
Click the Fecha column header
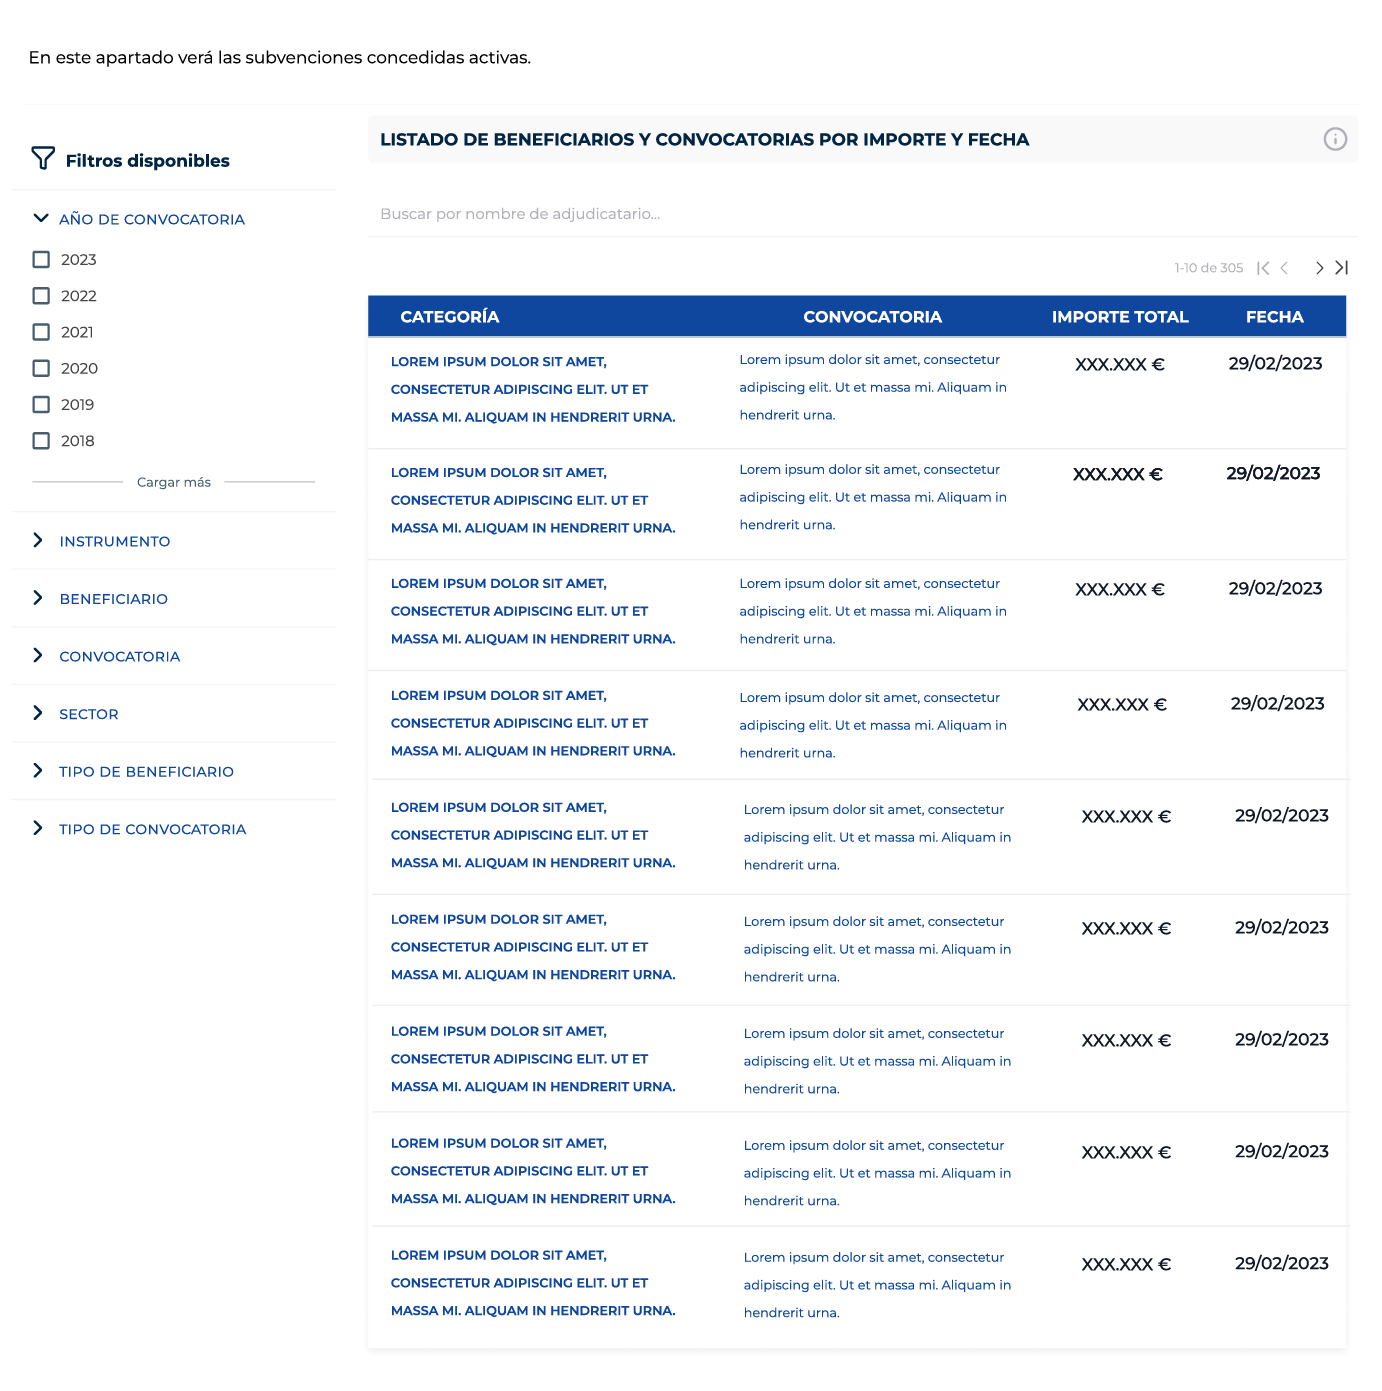[1274, 317]
